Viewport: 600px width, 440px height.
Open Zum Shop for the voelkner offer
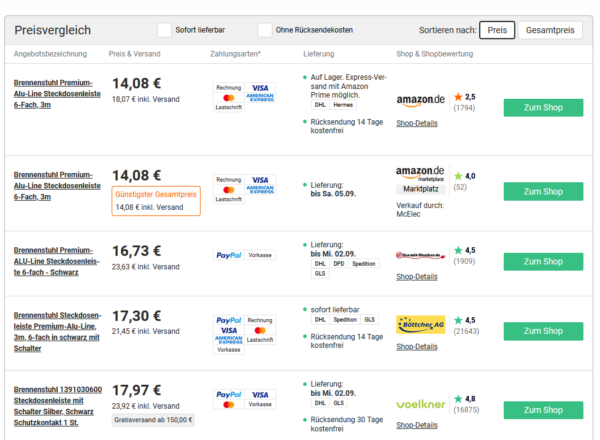[543, 410]
